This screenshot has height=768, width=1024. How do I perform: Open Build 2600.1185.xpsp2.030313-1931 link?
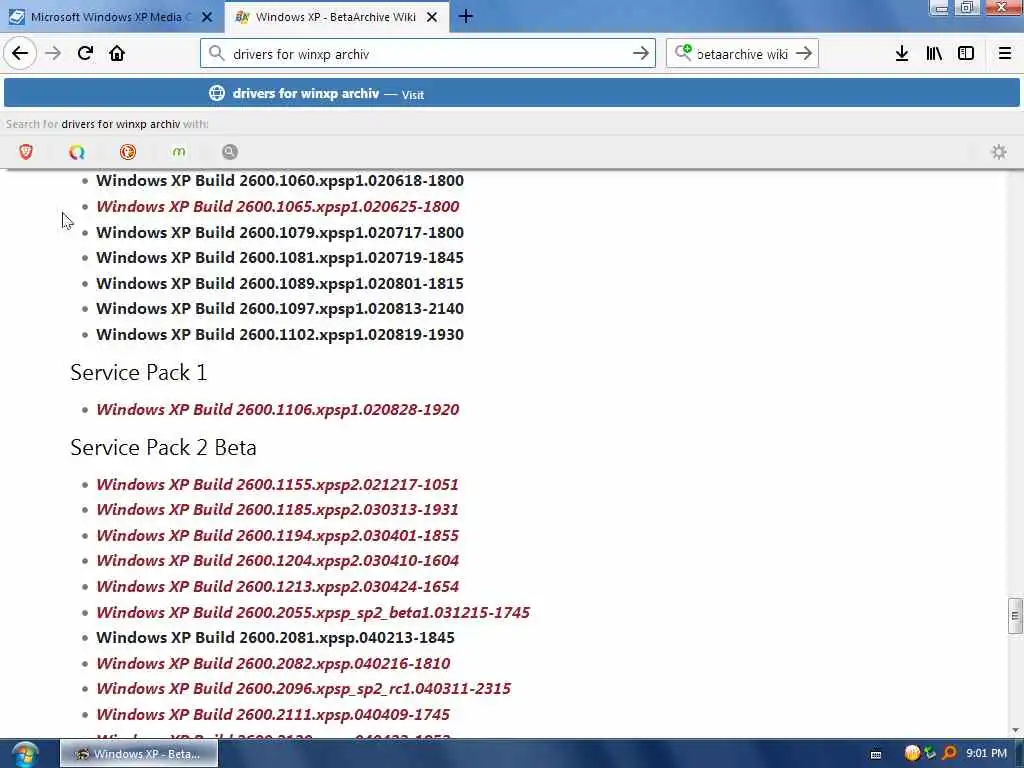click(x=277, y=509)
